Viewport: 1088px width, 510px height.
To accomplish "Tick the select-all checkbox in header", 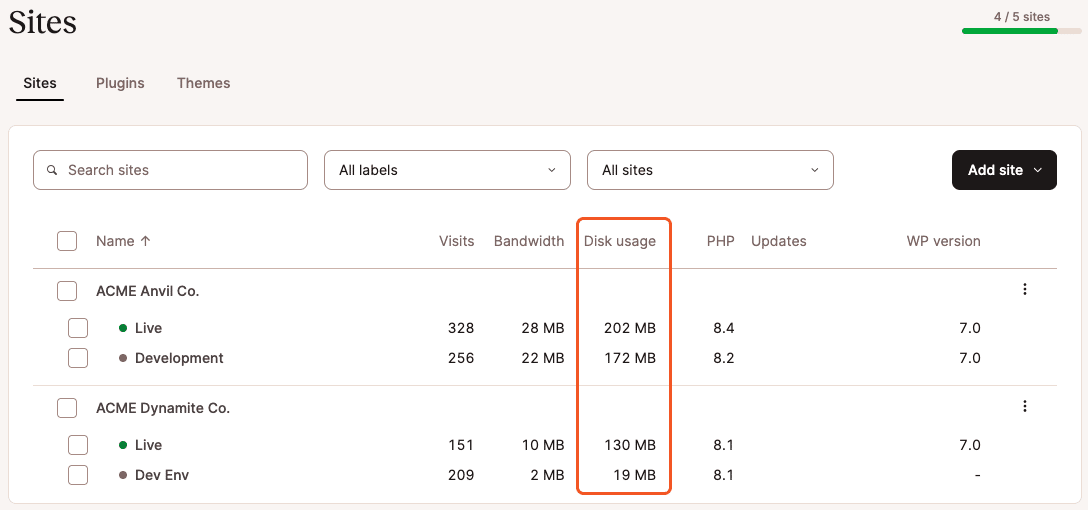I will tap(67, 241).
